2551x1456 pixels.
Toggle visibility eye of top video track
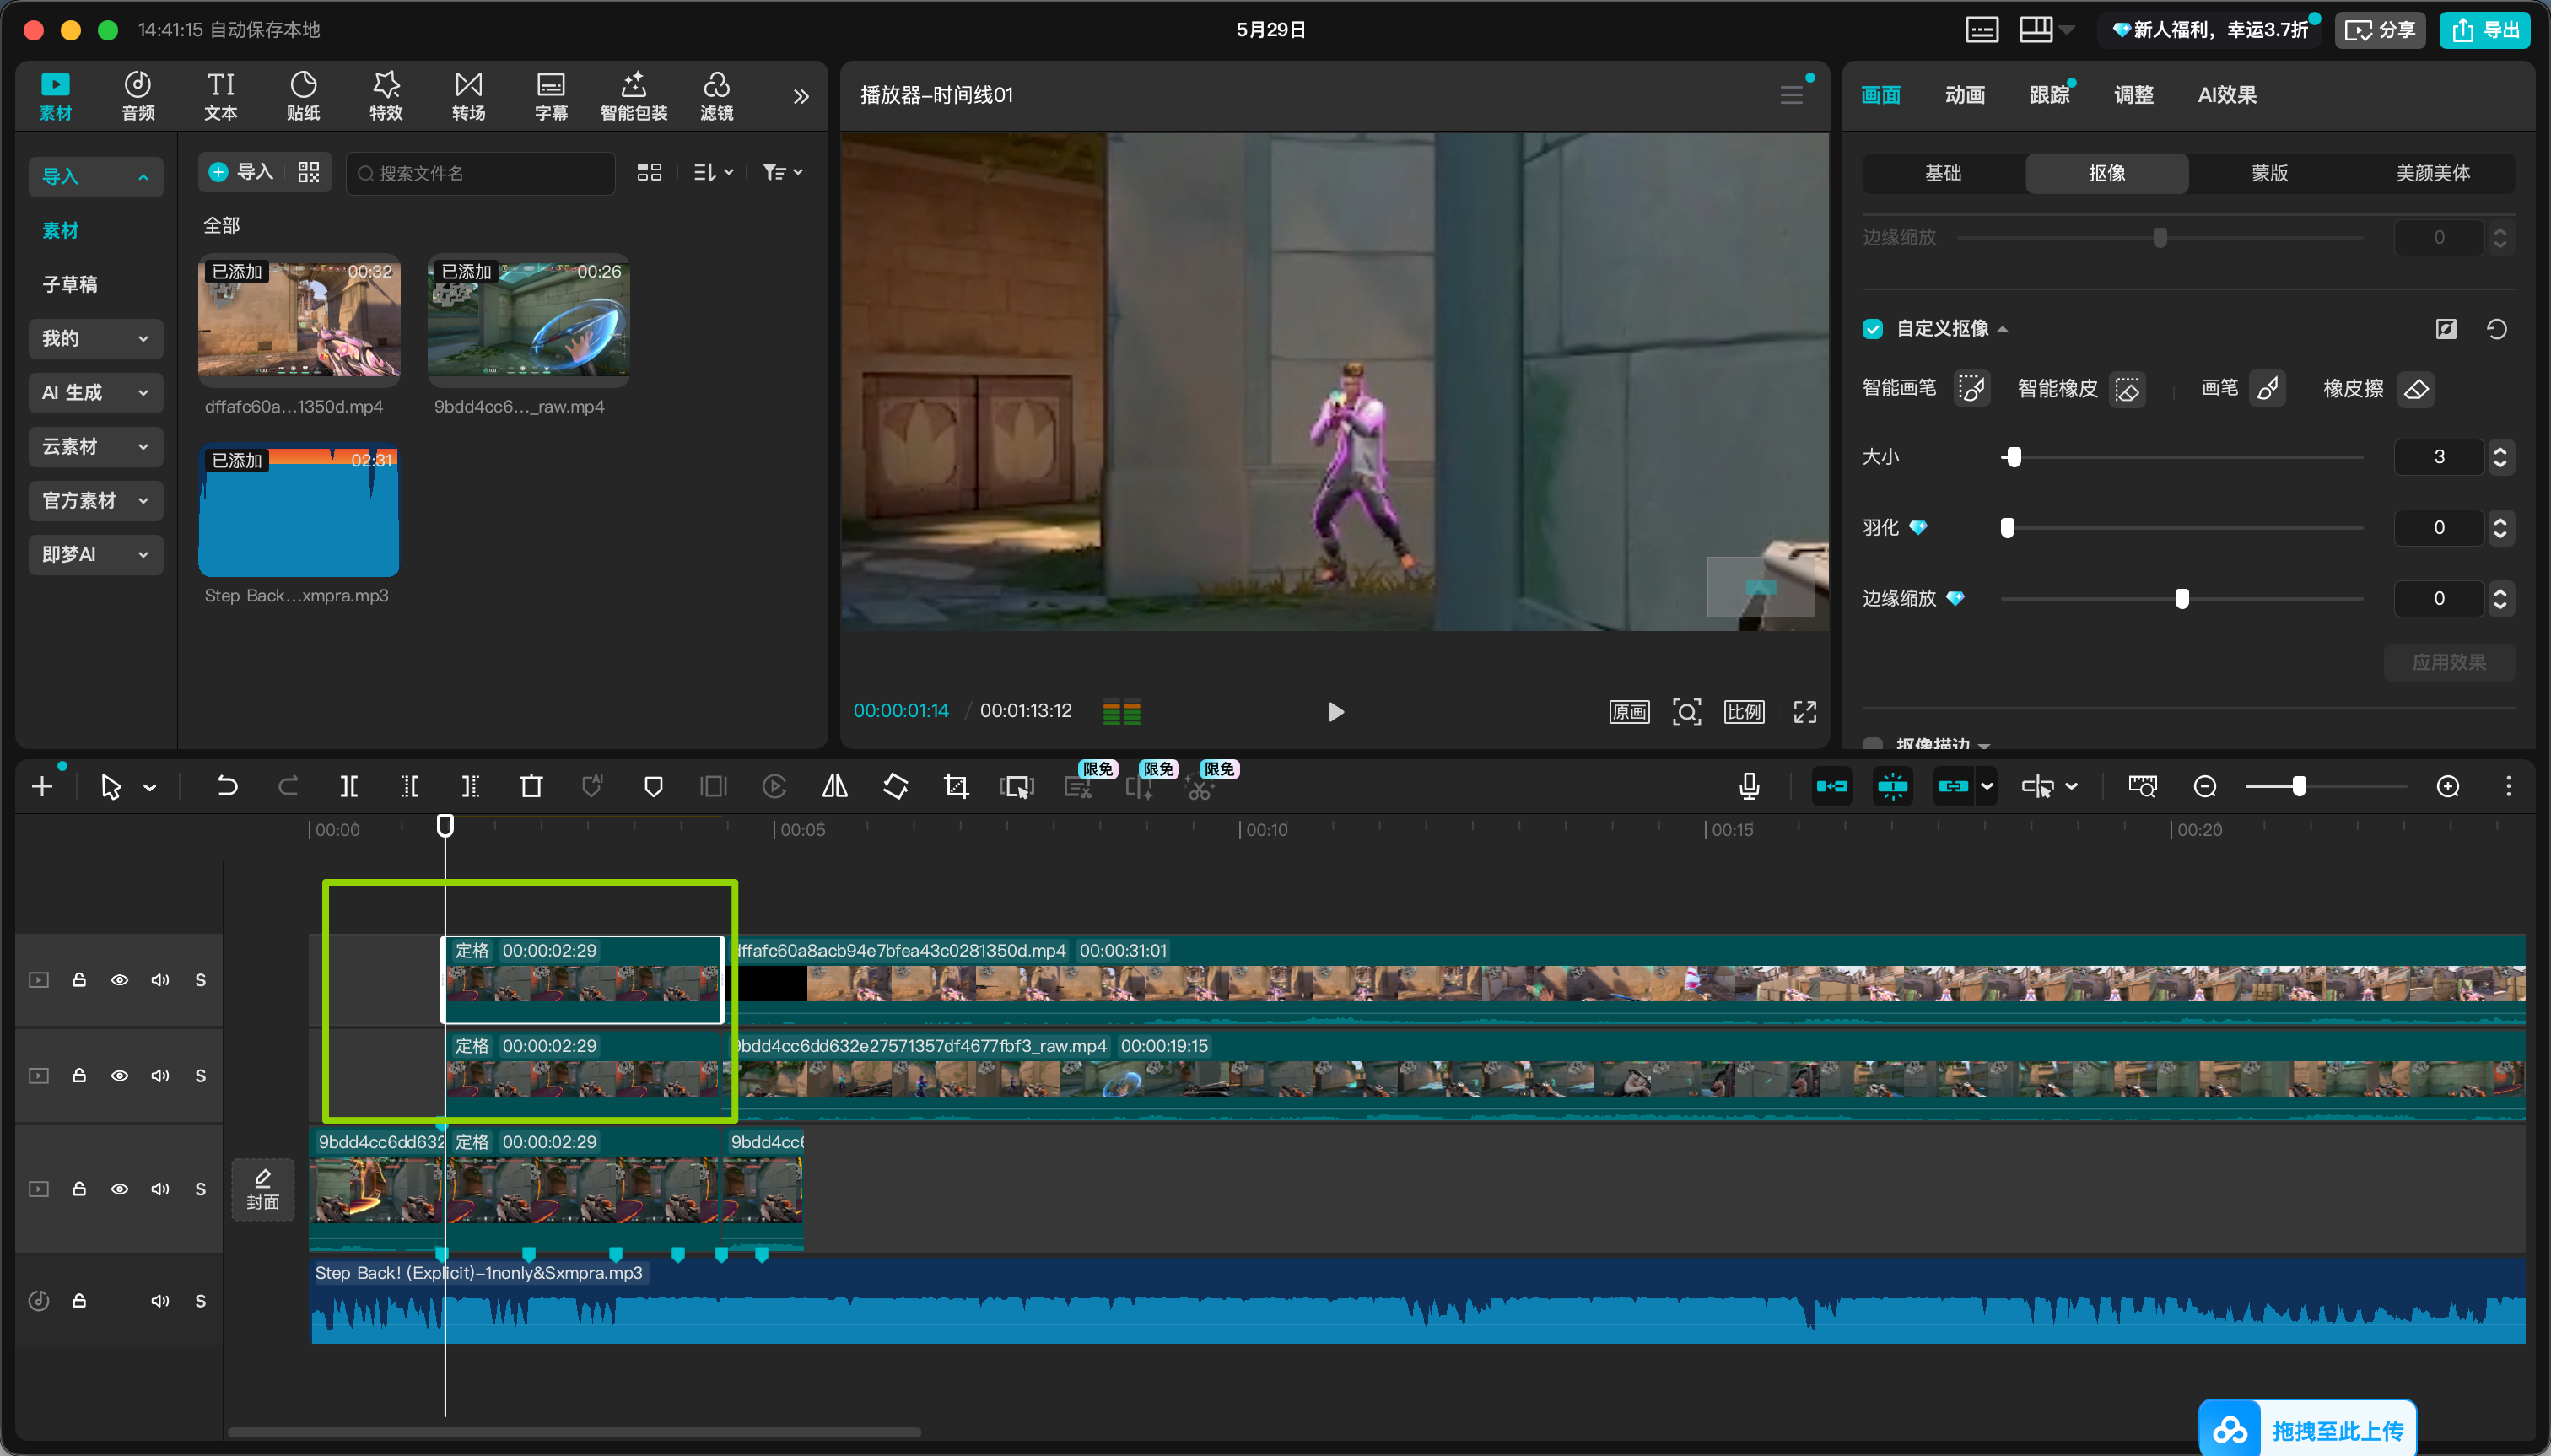pyautogui.click(x=119, y=979)
